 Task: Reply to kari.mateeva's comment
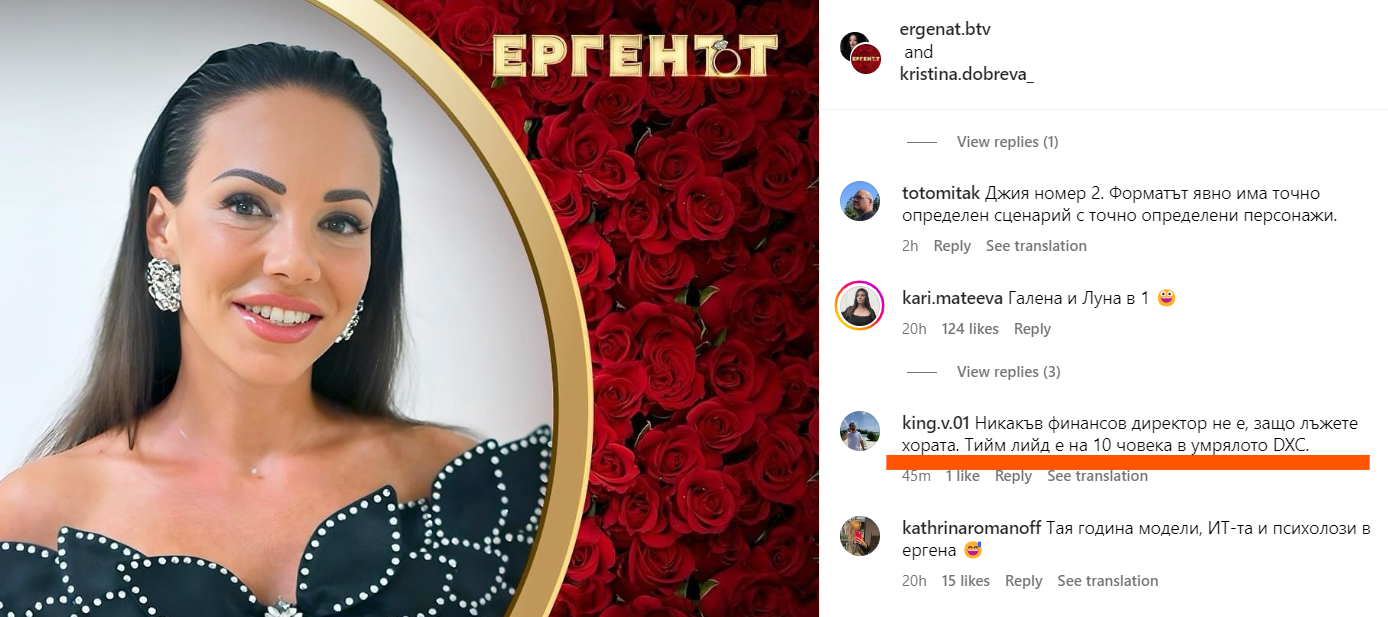[x=1032, y=329]
